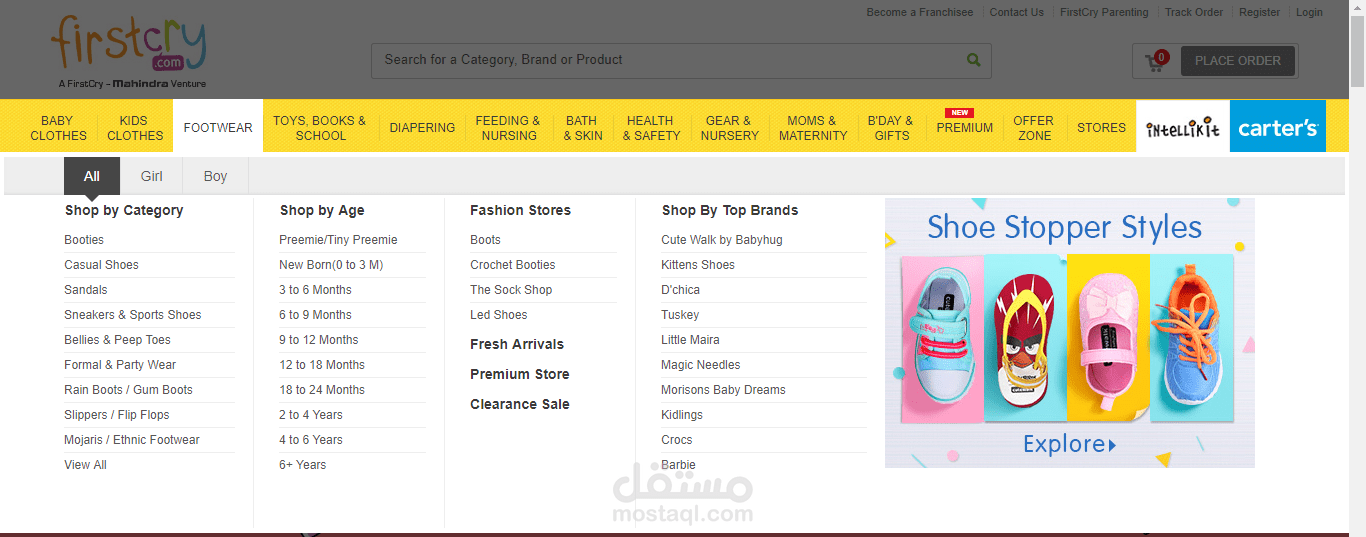Choose the Booties category

(84, 240)
